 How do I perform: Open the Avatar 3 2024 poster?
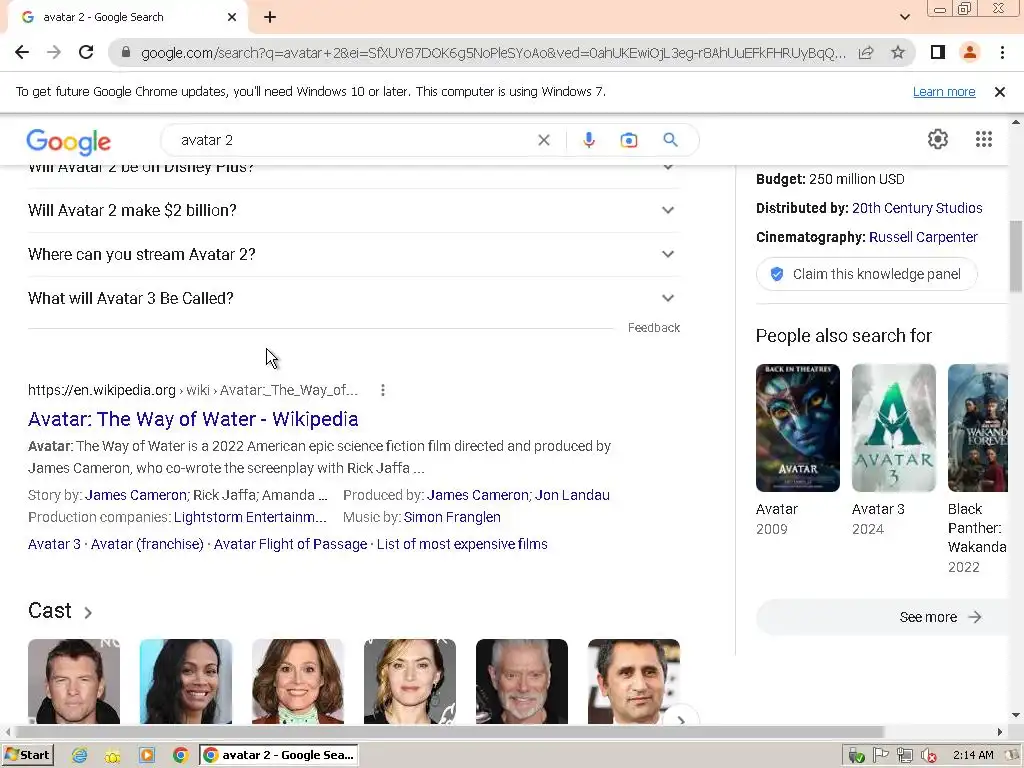[893, 428]
